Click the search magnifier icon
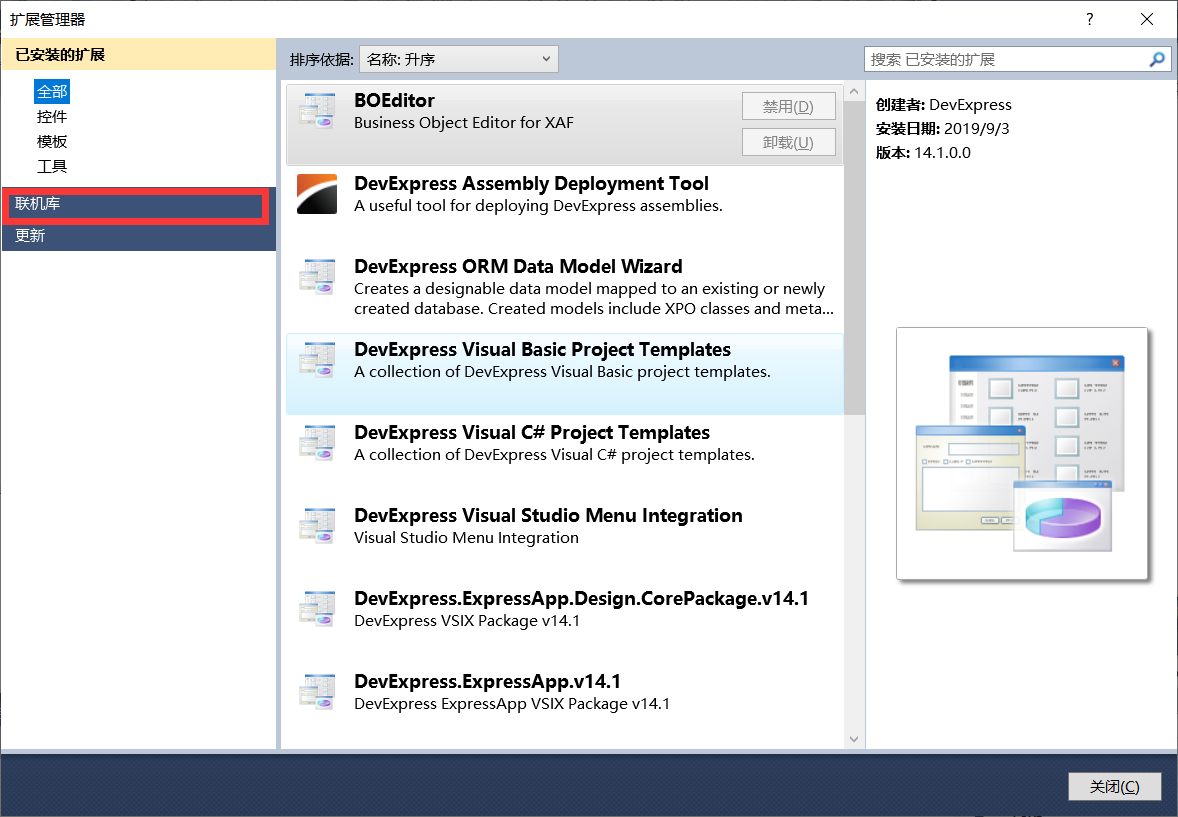This screenshot has height=817, width=1178. tap(1157, 59)
